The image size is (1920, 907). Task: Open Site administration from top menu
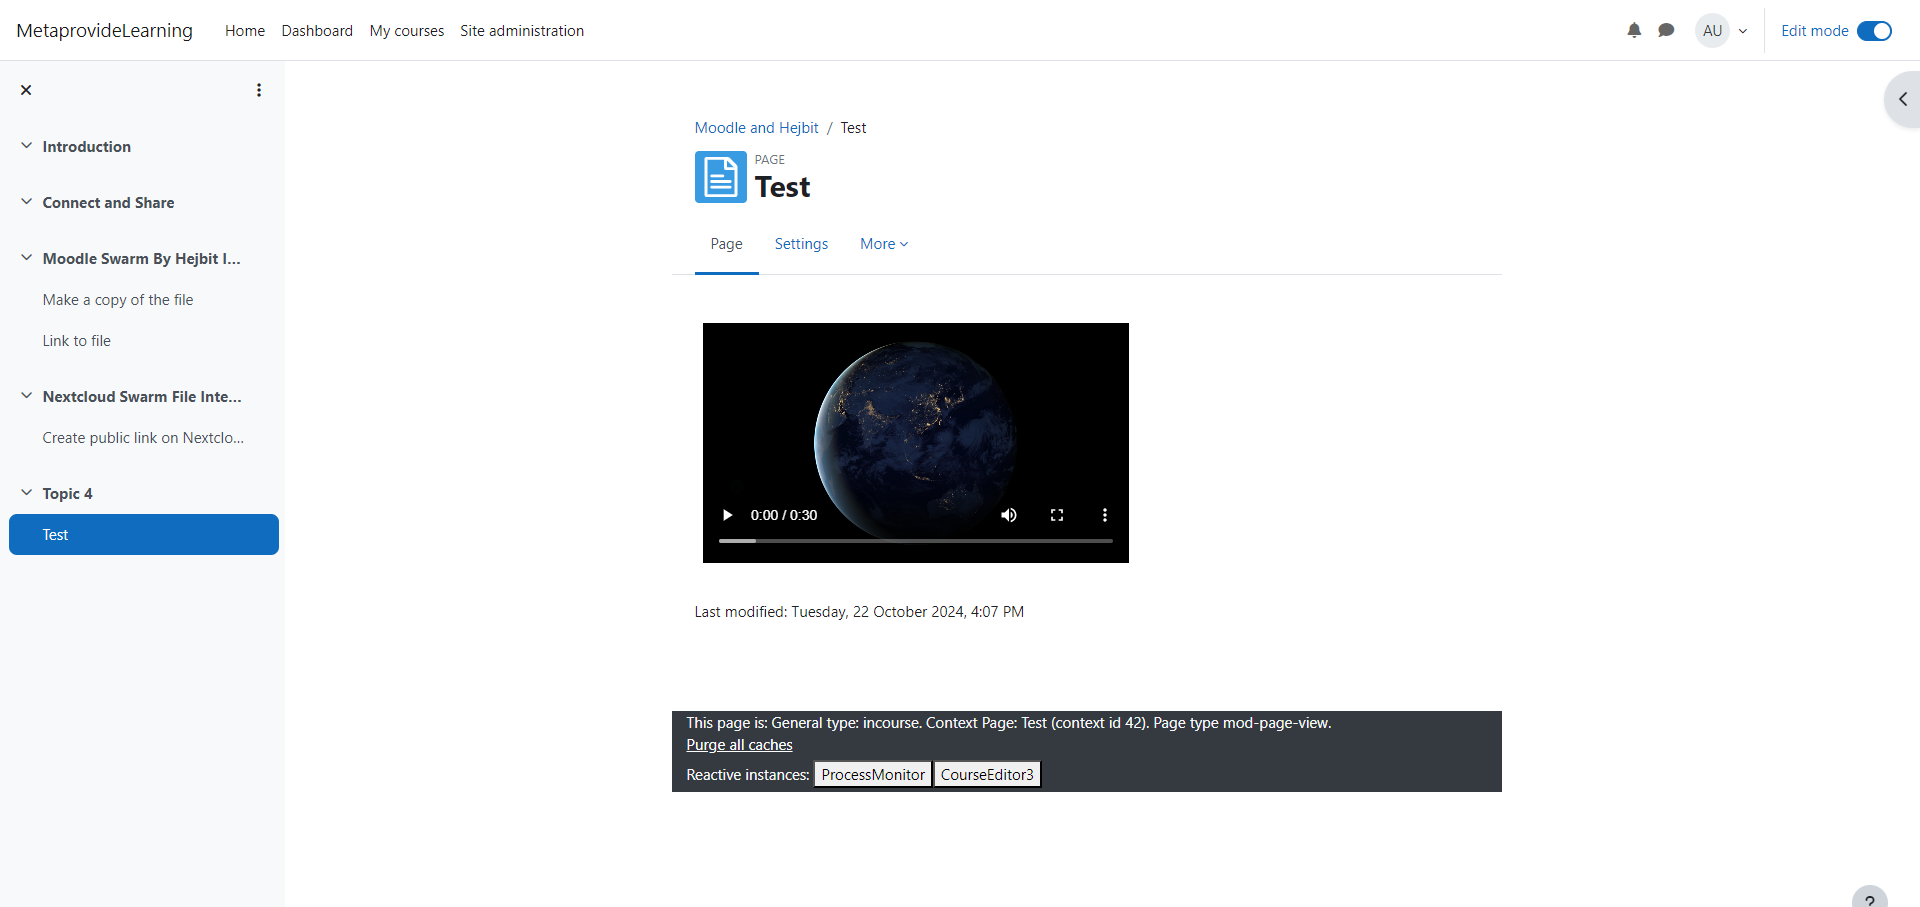click(x=521, y=31)
